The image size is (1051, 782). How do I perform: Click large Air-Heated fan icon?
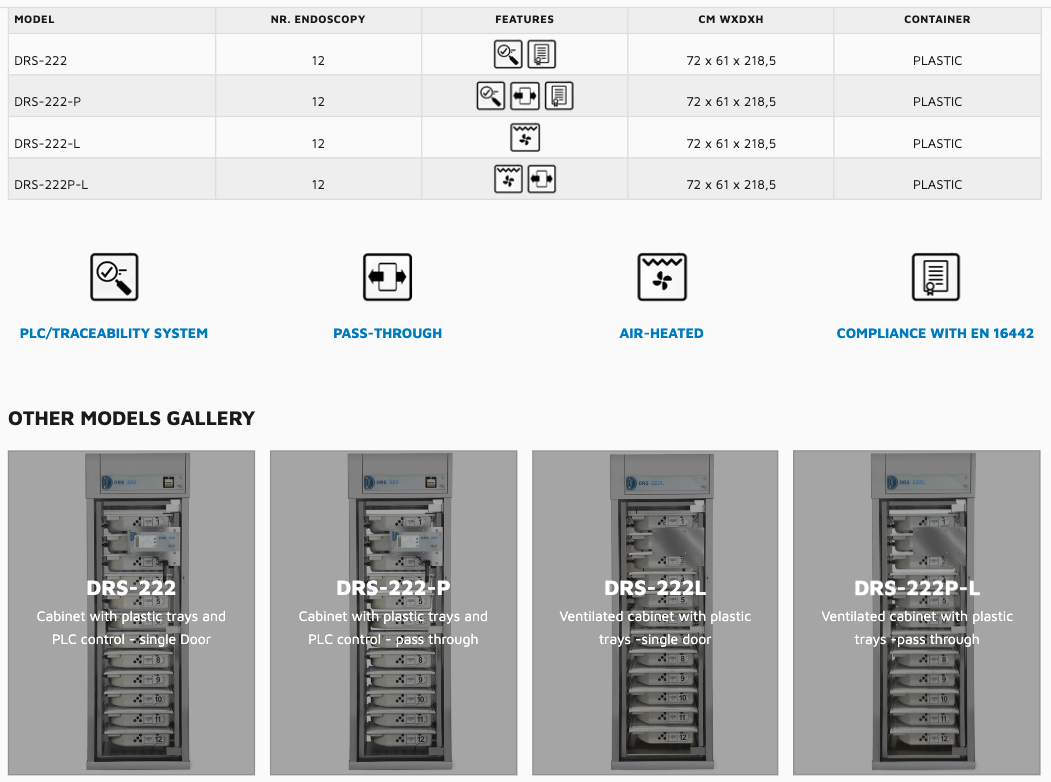[662, 277]
